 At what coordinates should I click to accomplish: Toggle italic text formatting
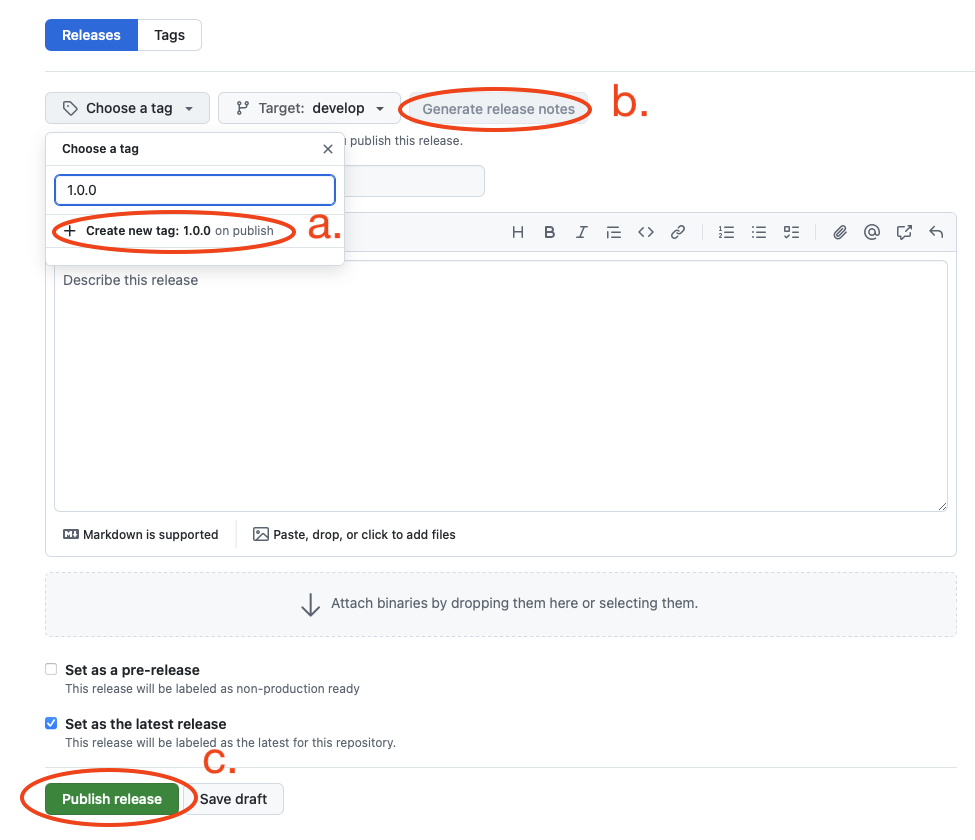click(582, 232)
